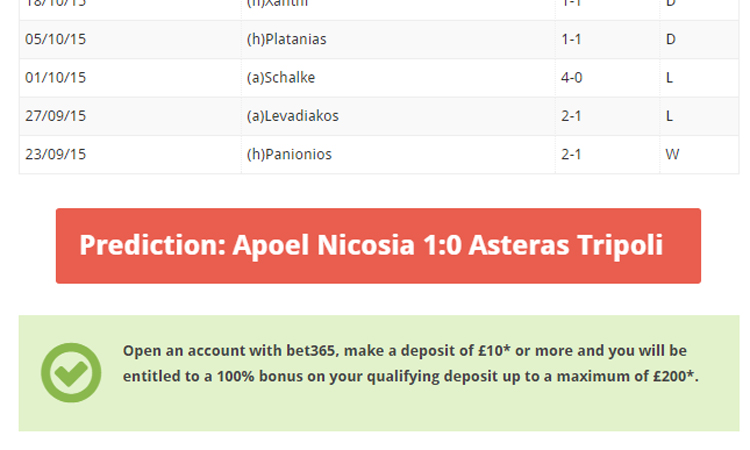Select the (a)Schalke opponent cell
The height and width of the screenshot is (450, 750).
pos(398,77)
